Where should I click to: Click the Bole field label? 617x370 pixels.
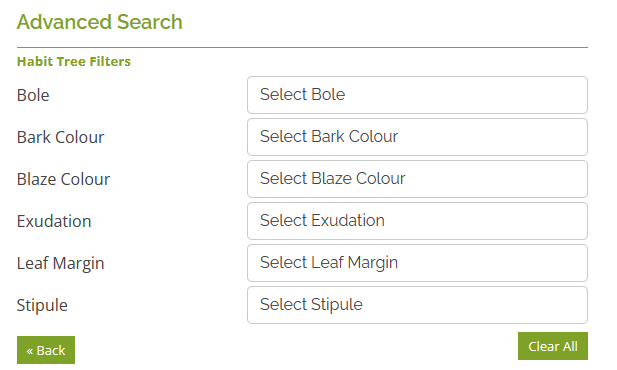pyautogui.click(x=33, y=95)
